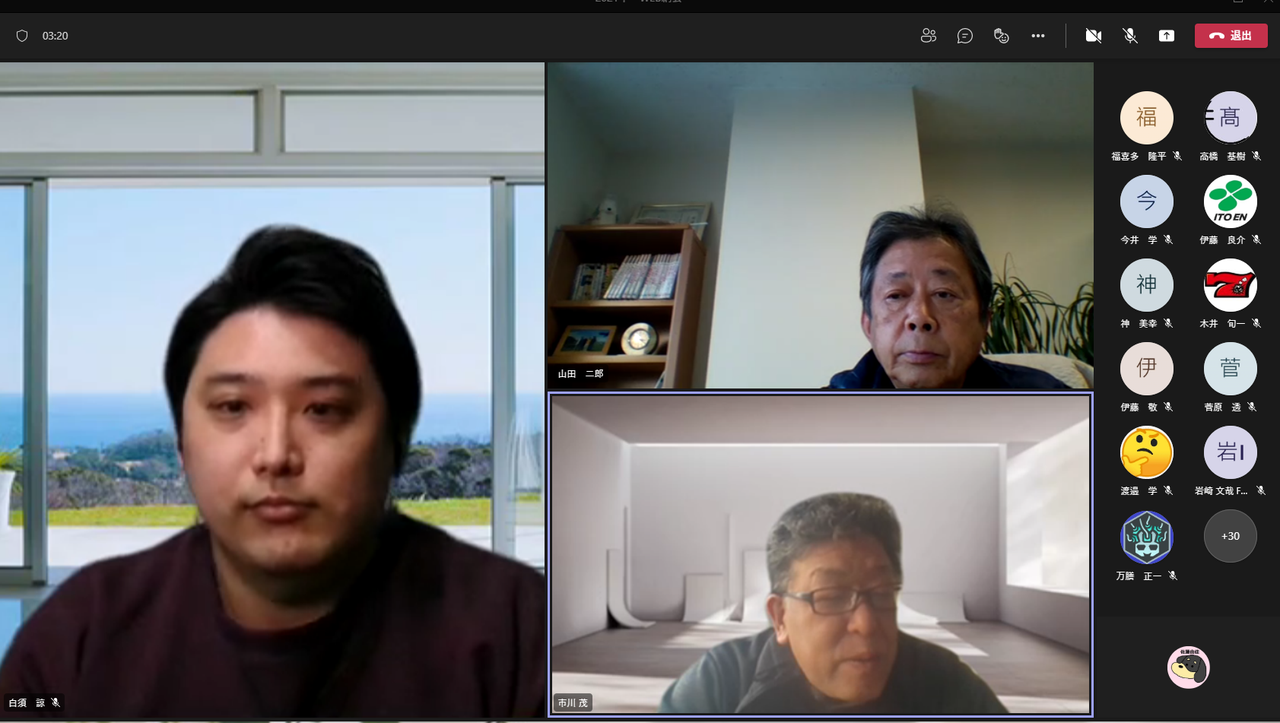Toggle the camera on
1280x723 pixels.
[x=1093, y=36]
